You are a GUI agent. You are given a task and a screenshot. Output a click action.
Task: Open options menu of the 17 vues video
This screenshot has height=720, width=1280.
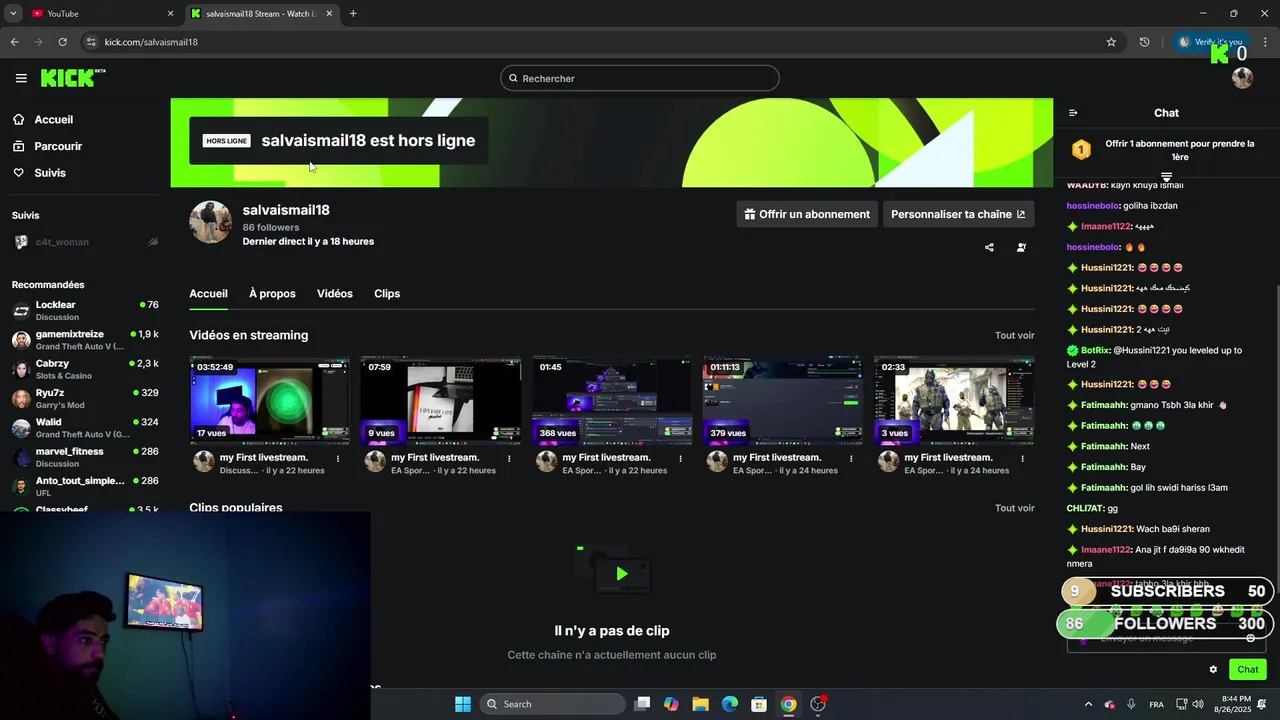pos(338,459)
